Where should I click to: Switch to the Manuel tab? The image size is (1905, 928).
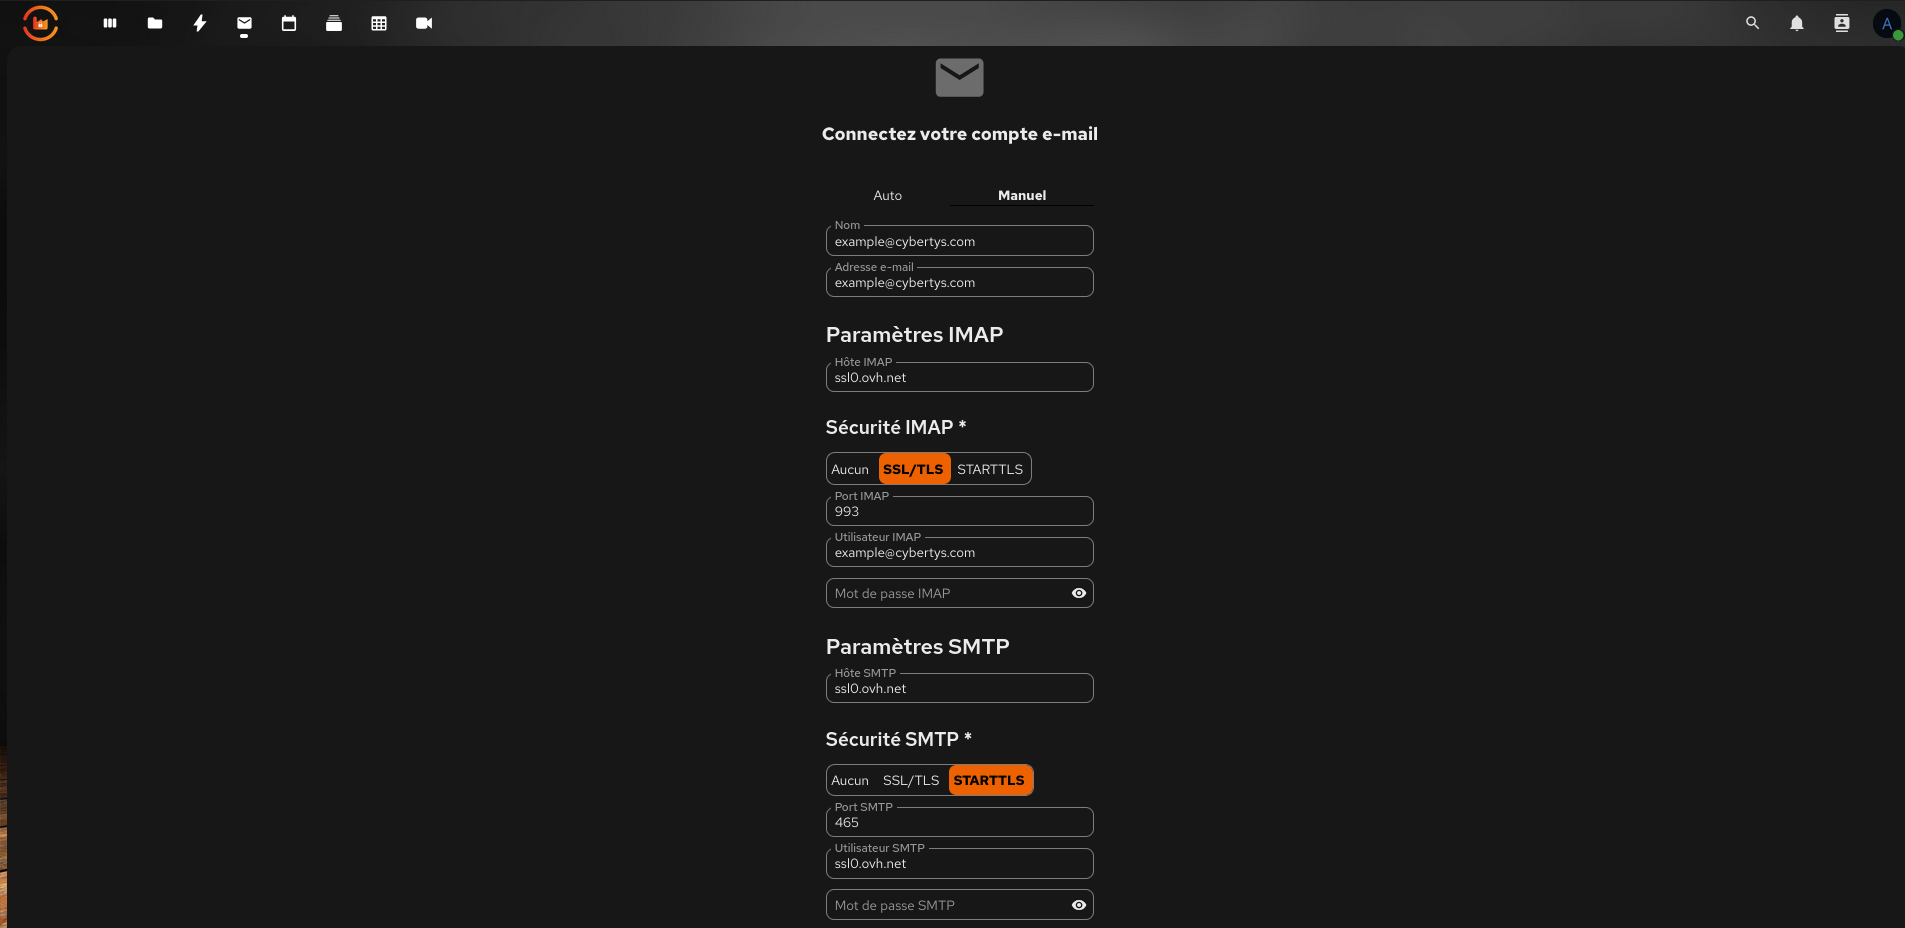(x=1021, y=195)
